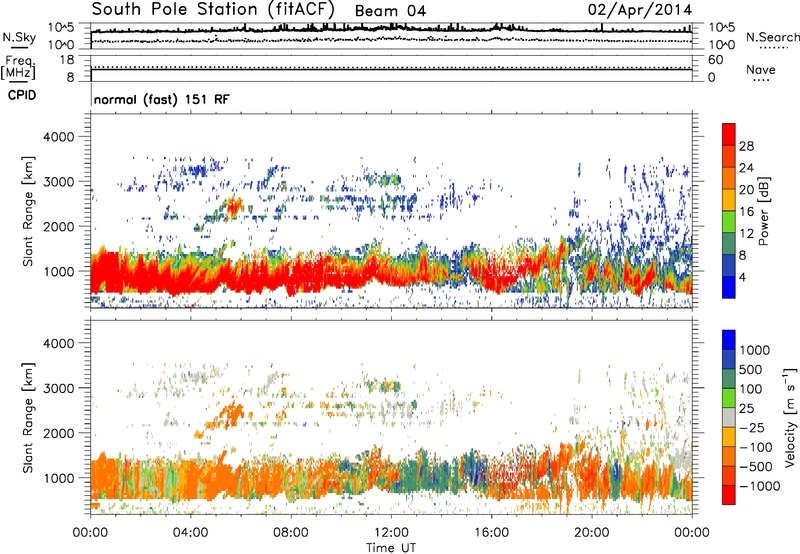The image size is (800, 554).
Task: Click the frequency trace panel
Action: point(391,68)
